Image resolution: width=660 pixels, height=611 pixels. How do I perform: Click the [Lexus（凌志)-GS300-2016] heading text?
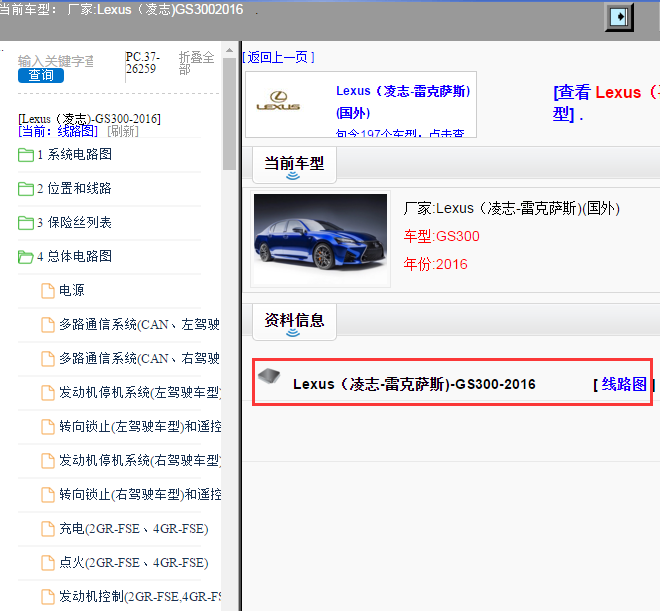[89, 119]
